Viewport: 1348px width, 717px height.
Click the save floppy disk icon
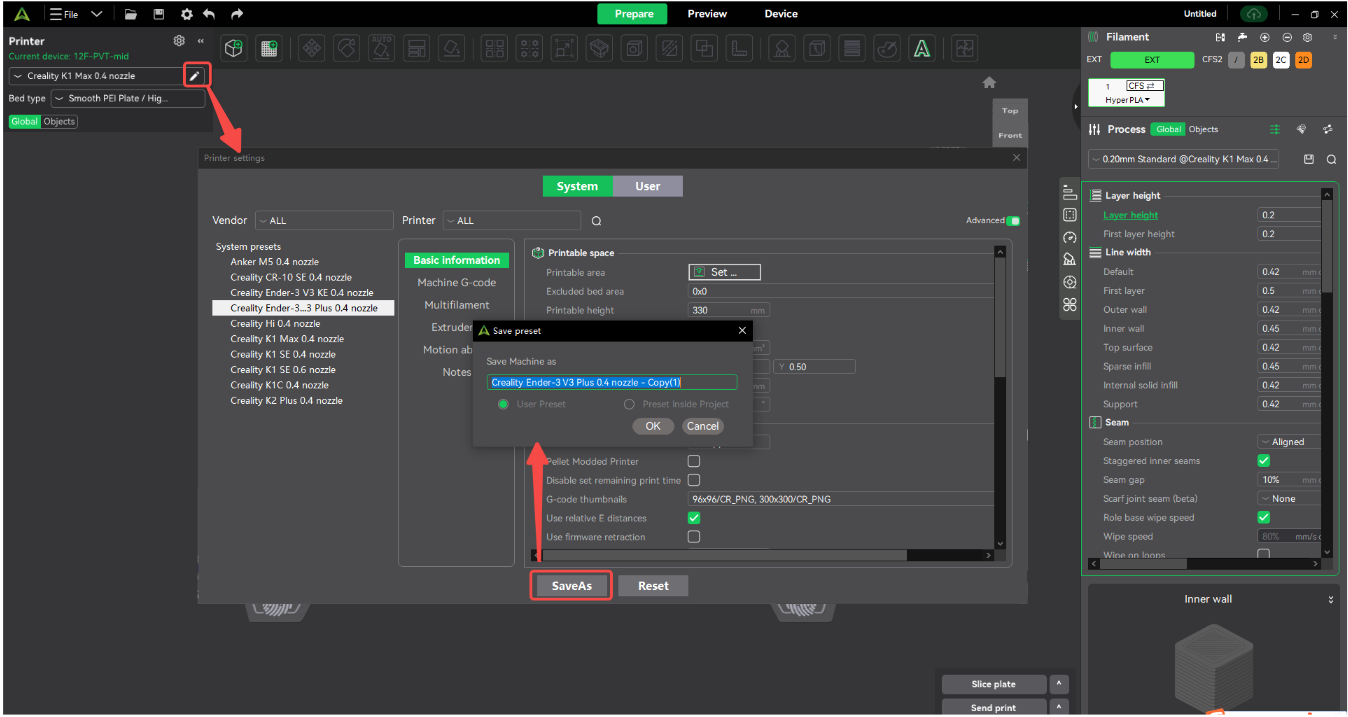pyautogui.click(x=159, y=14)
